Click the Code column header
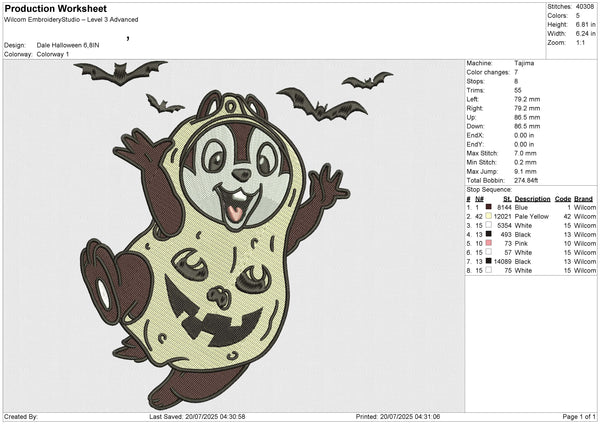 pos(563,198)
